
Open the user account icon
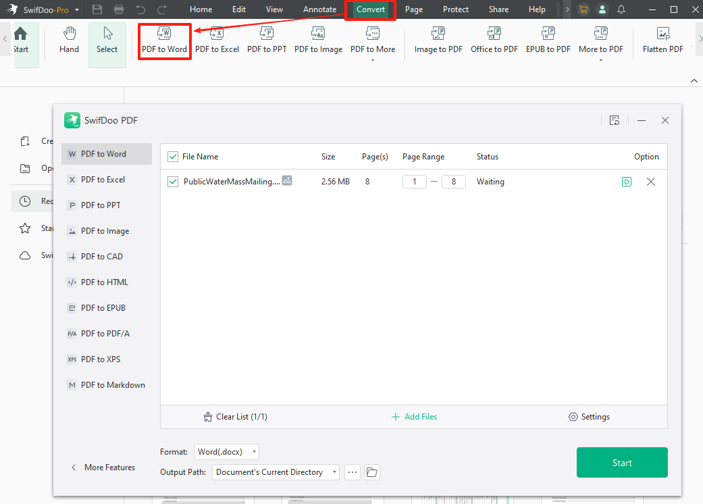tap(602, 9)
